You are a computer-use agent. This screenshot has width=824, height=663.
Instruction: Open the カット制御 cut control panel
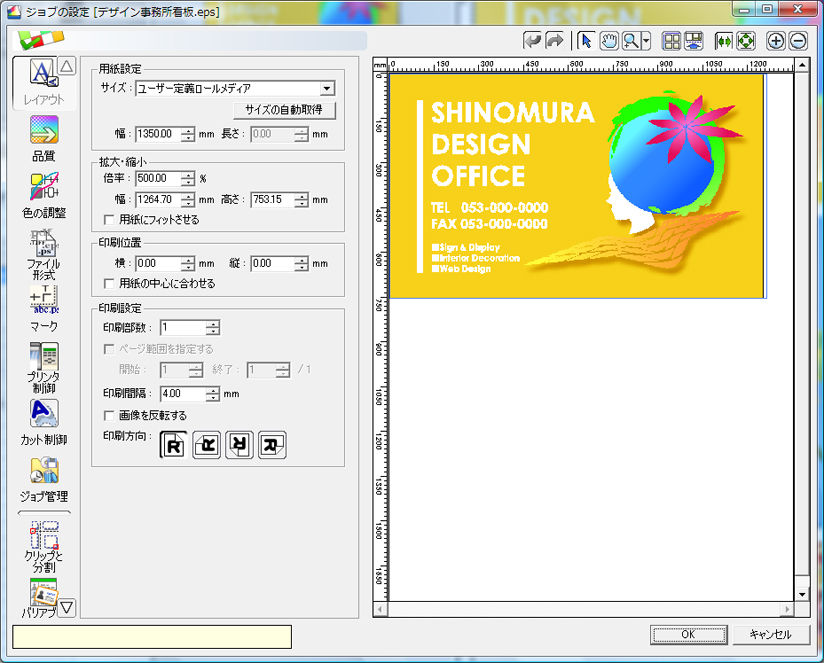[x=43, y=420]
